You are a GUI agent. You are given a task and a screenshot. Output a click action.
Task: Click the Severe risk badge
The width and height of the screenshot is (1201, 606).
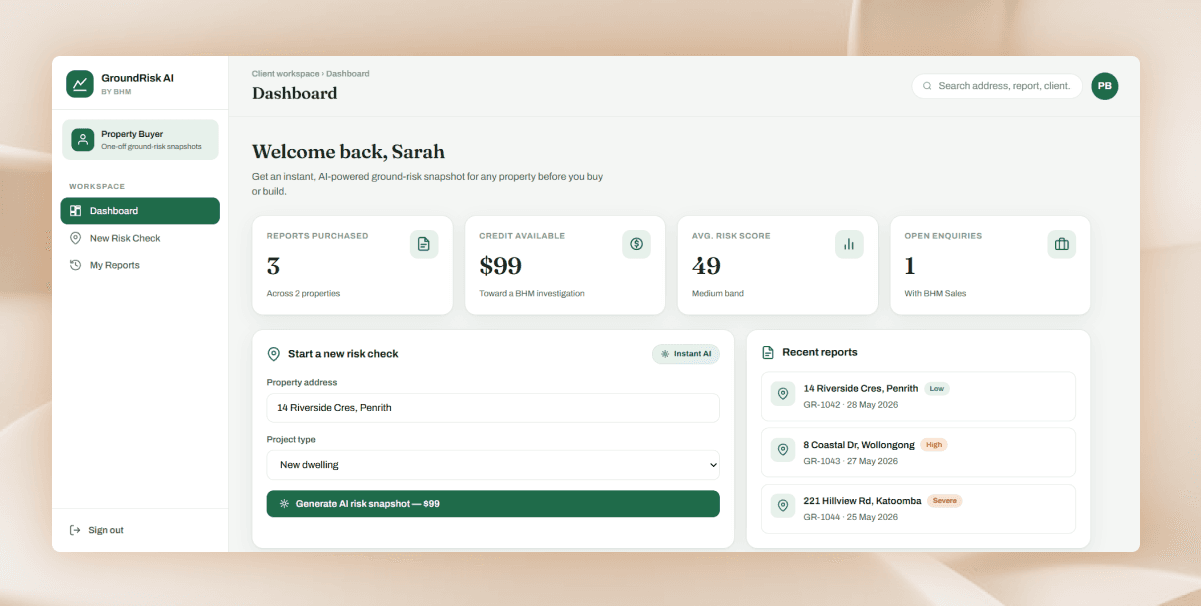pyautogui.click(x=945, y=500)
